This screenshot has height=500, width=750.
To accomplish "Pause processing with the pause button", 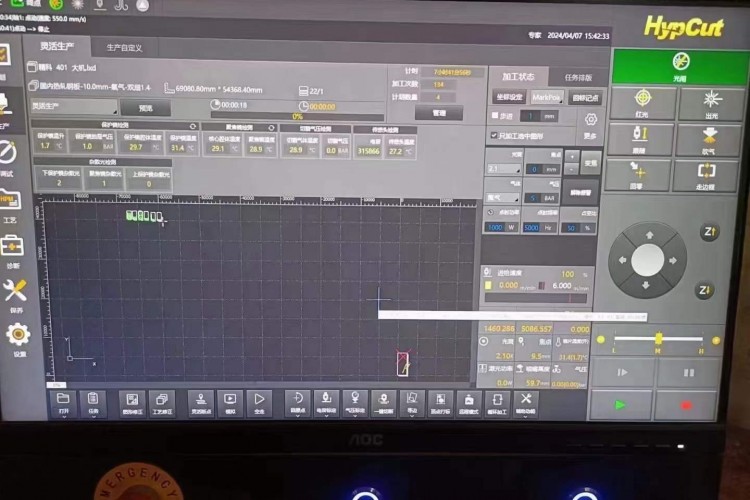I will click(x=688, y=373).
